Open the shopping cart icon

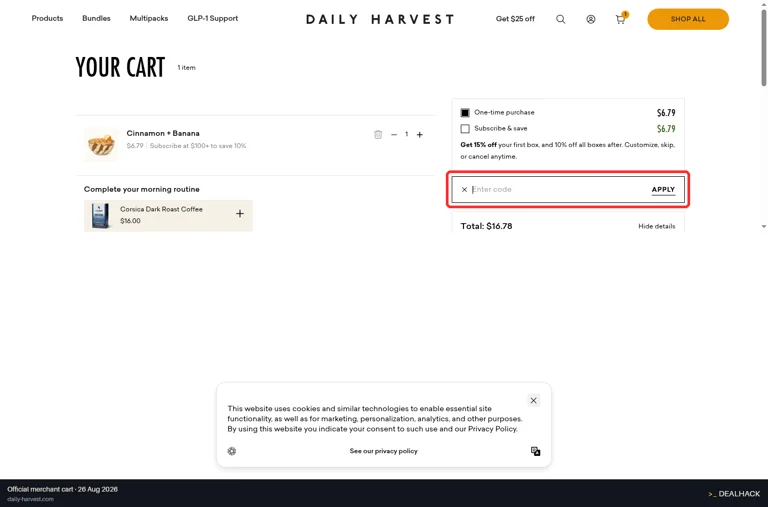(x=621, y=19)
